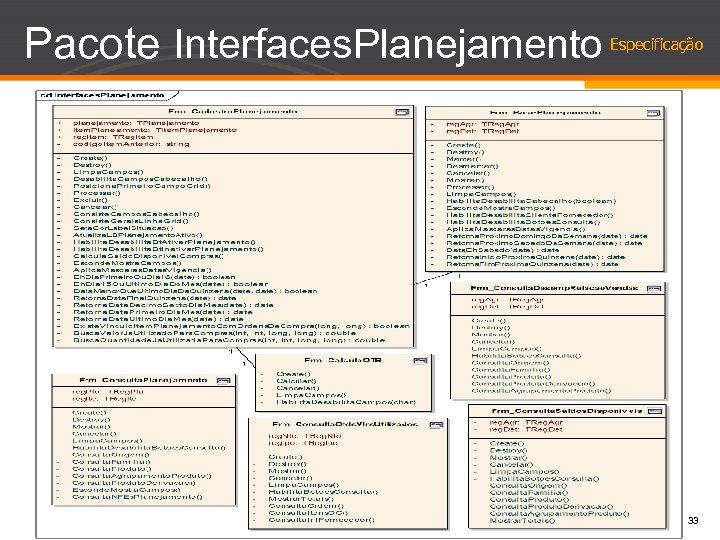Click 'regAgr: TRegAgr' in Frm_ConsultaSaldosDisponiveis

[x=526, y=422]
